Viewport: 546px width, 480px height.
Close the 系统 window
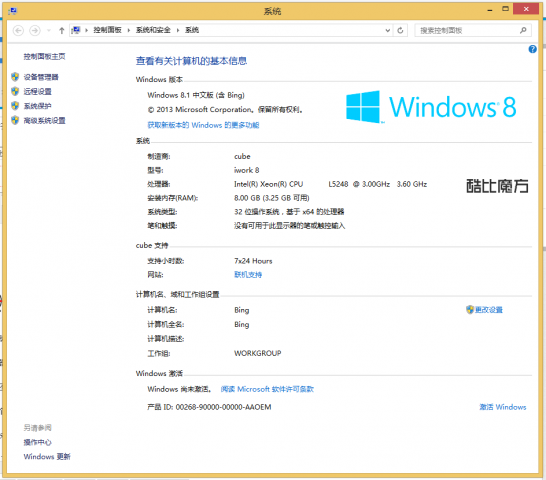(x=526, y=9)
